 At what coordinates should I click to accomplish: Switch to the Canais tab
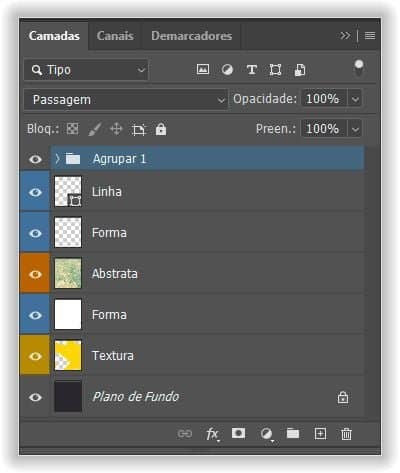[x=115, y=36]
